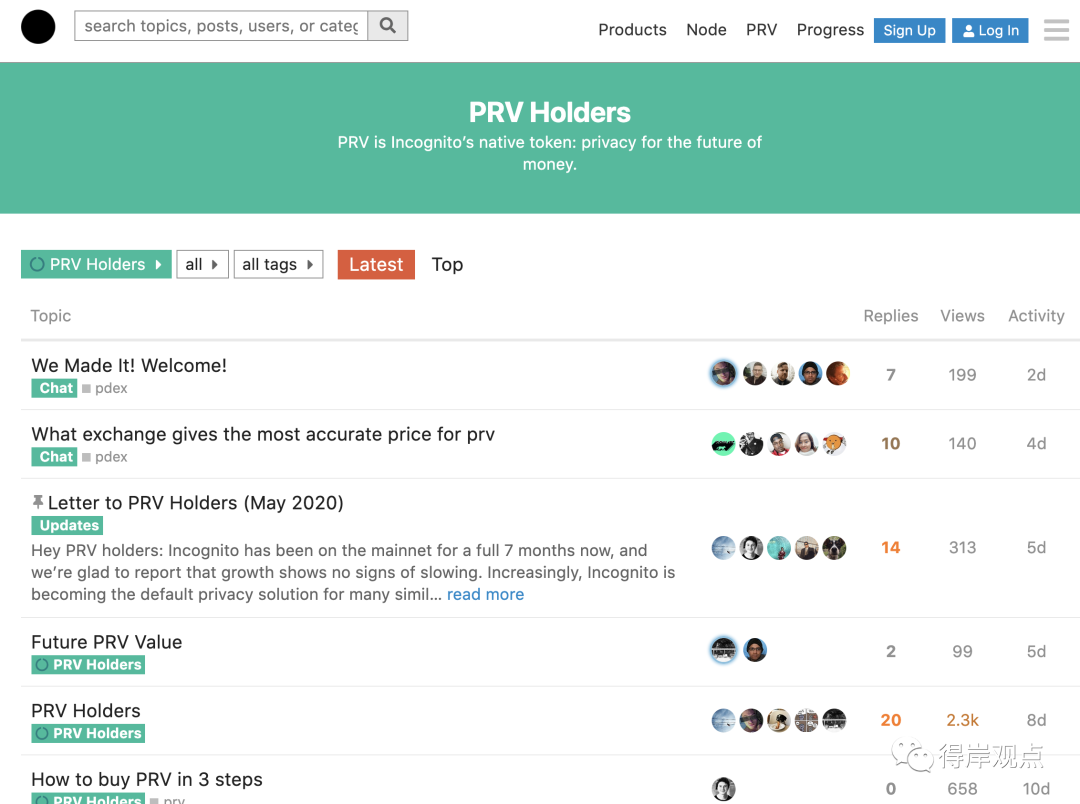
Task: Click the search magnifier icon button
Action: (x=388, y=26)
